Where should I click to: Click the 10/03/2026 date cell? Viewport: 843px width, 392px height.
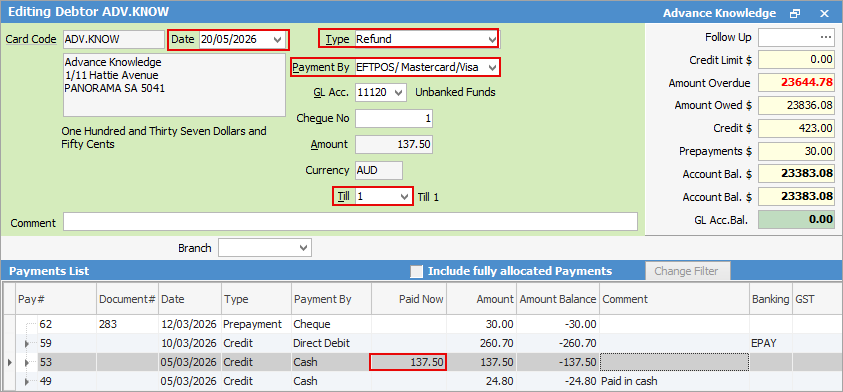click(190, 344)
